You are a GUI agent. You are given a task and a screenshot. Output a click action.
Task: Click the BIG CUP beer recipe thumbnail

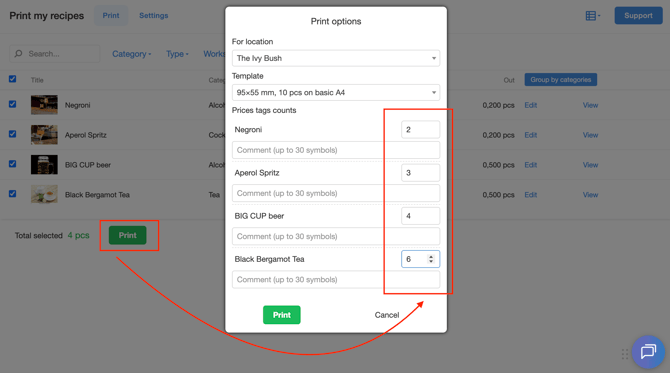click(44, 164)
